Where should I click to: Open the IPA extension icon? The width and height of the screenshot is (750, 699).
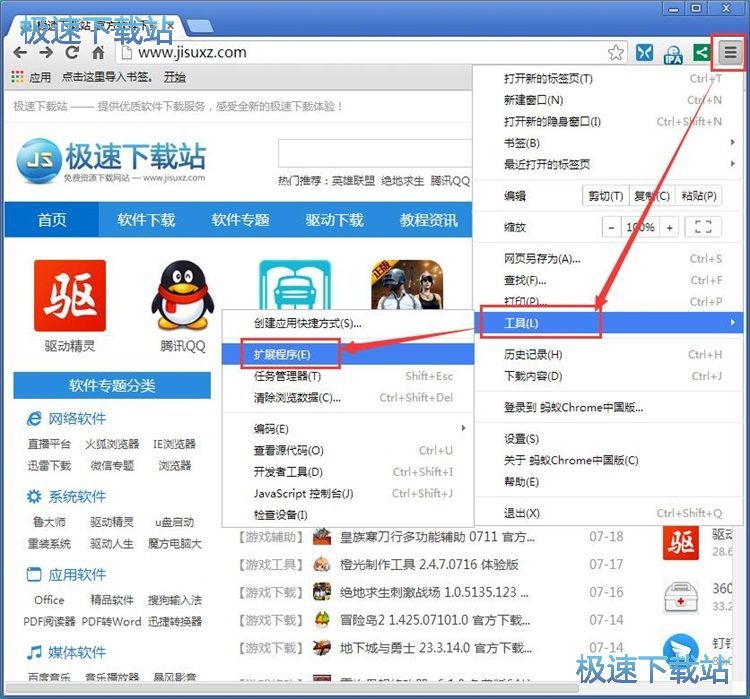(x=673, y=54)
